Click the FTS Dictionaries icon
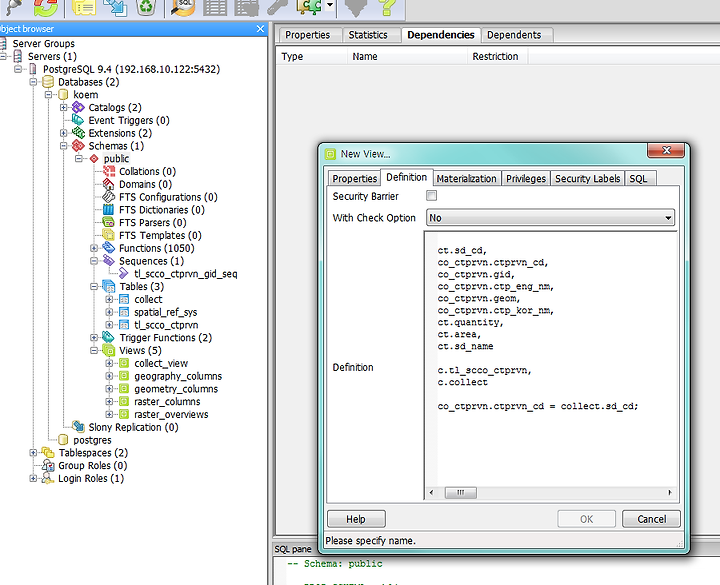720x585 pixels. click(109, 210)
